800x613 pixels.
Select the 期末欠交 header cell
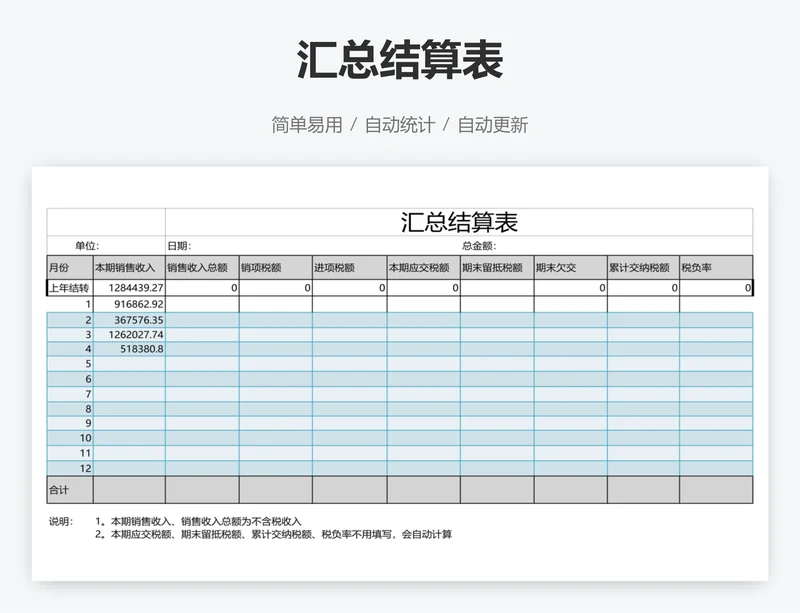(570, 267)
